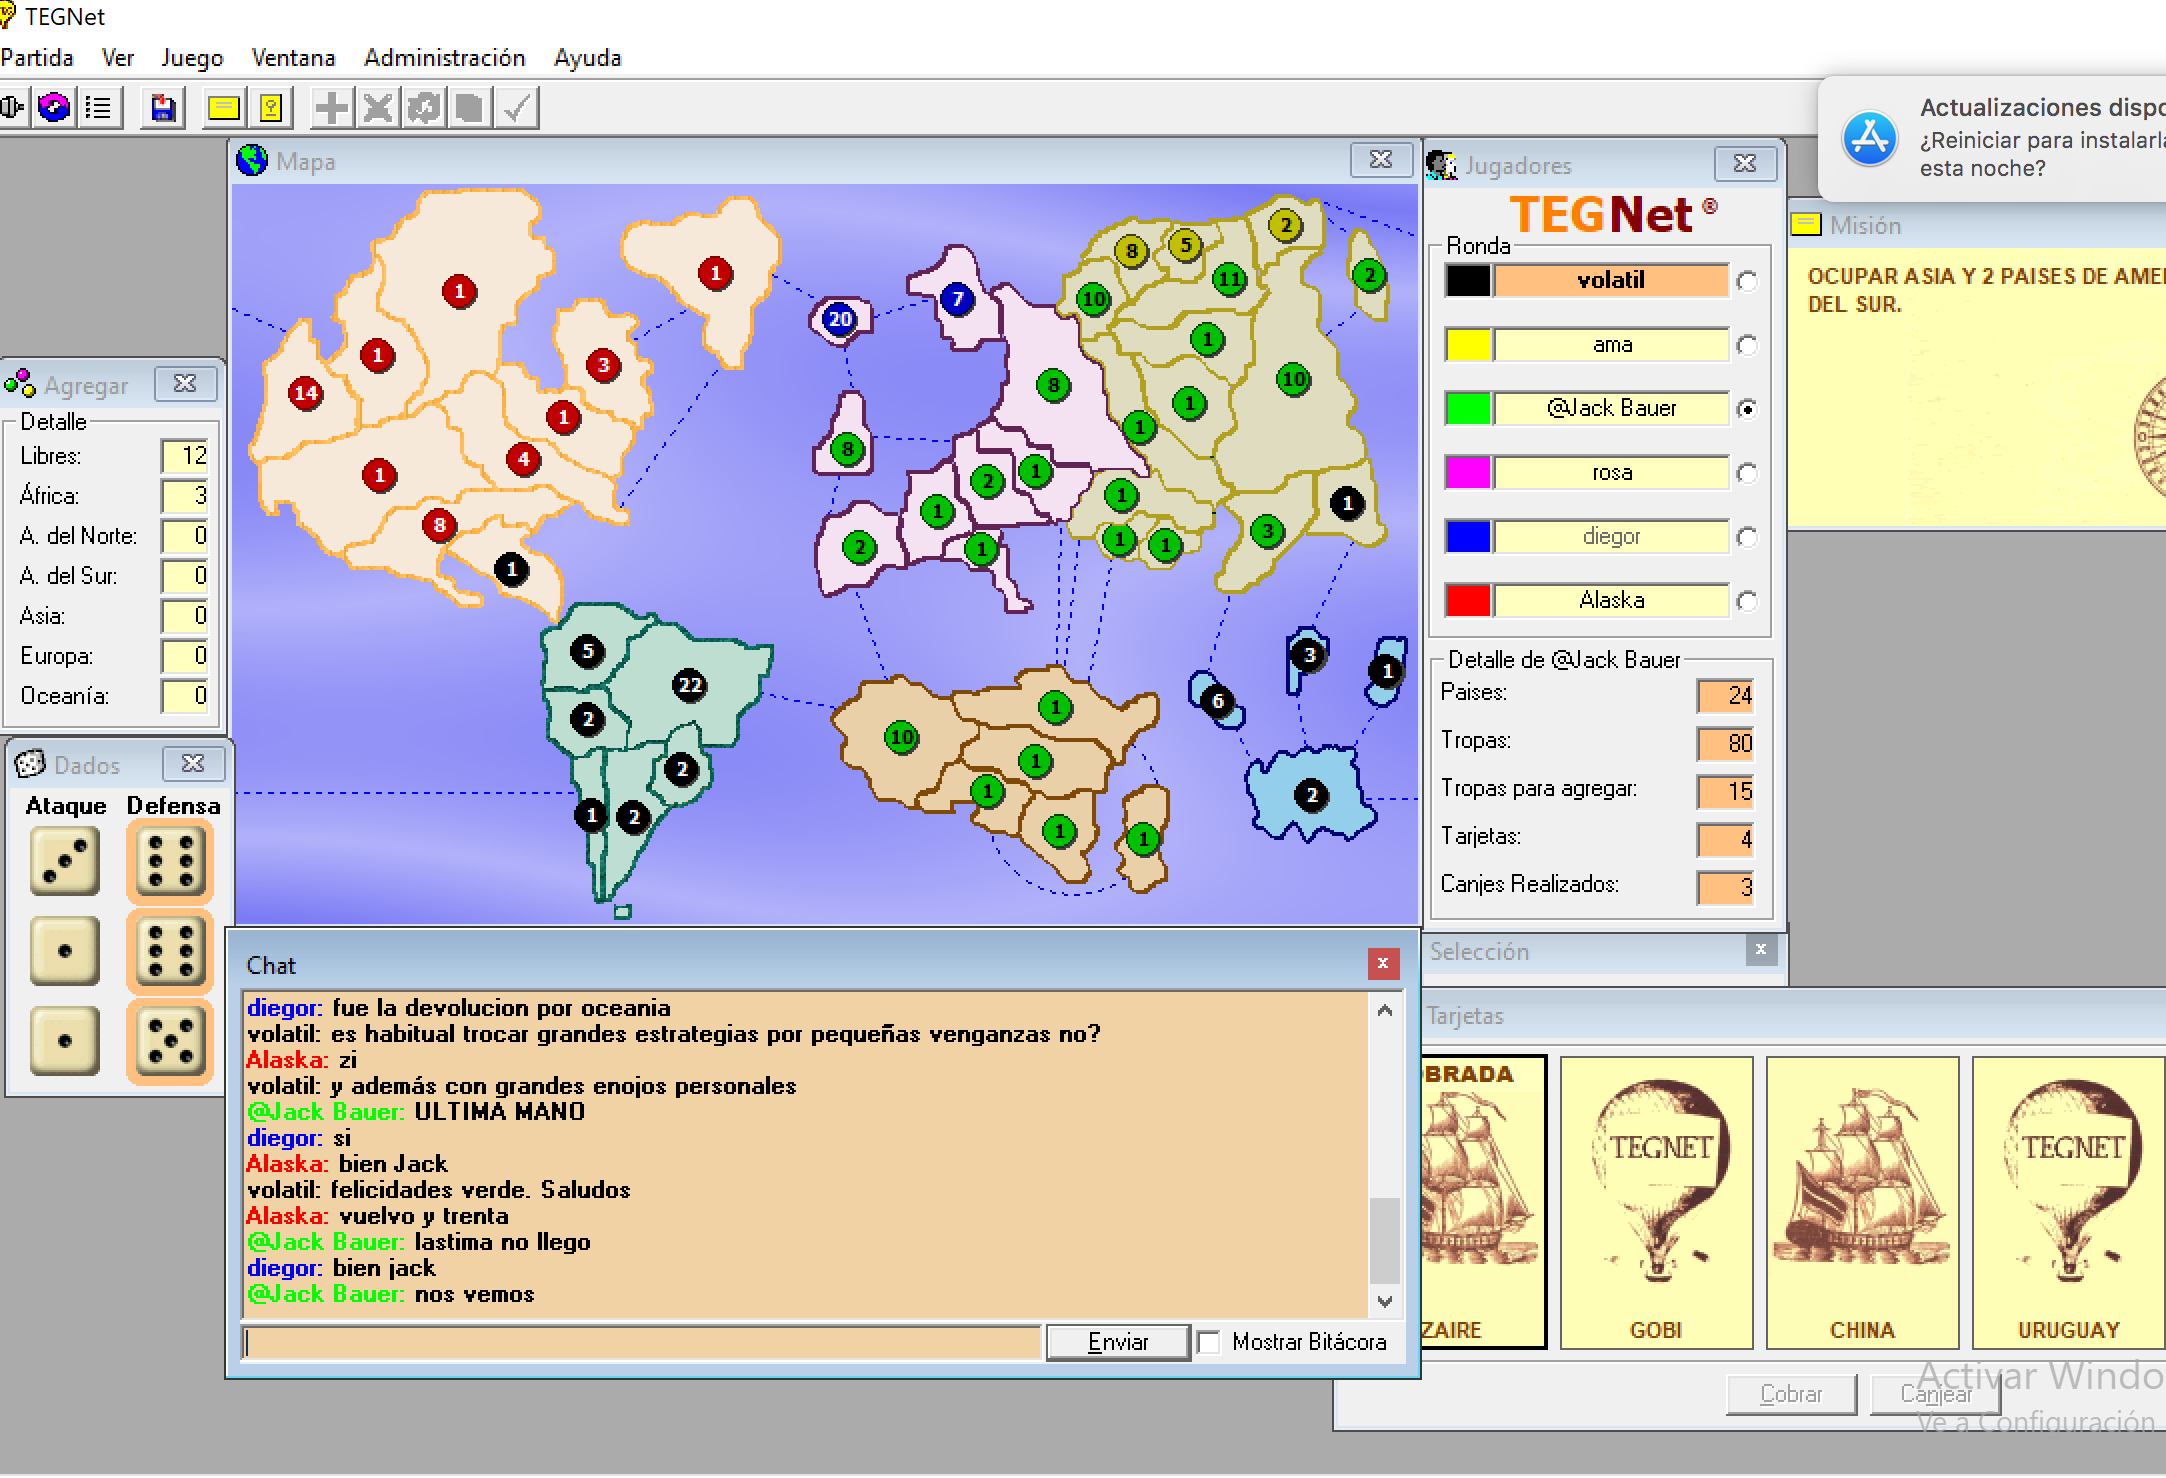
Task: Click the Libres value field showing 12
Action: (185, 455)
